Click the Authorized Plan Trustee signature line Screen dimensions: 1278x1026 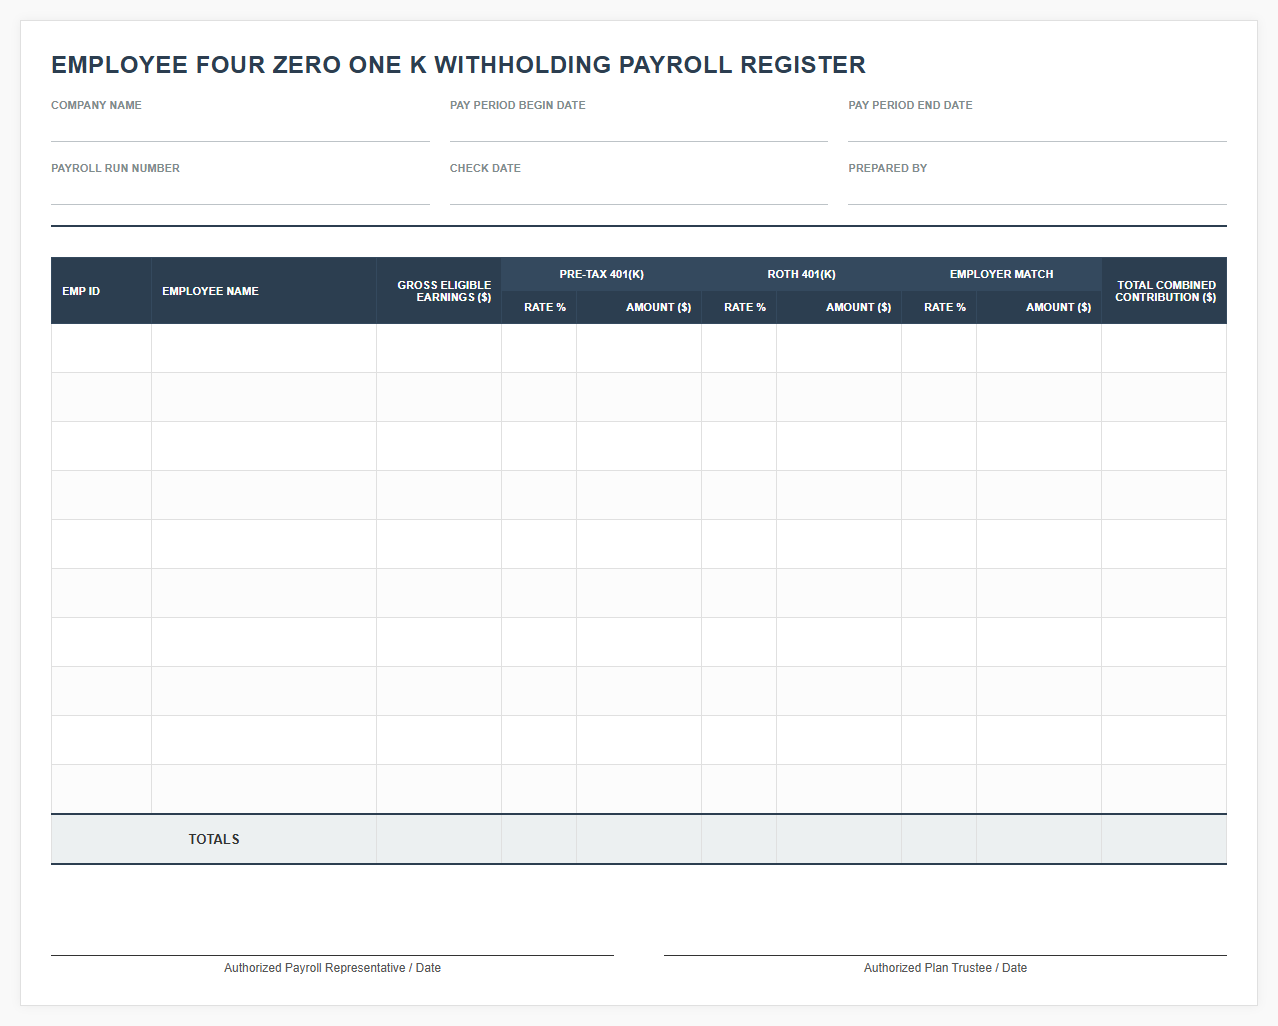point(945,955)
